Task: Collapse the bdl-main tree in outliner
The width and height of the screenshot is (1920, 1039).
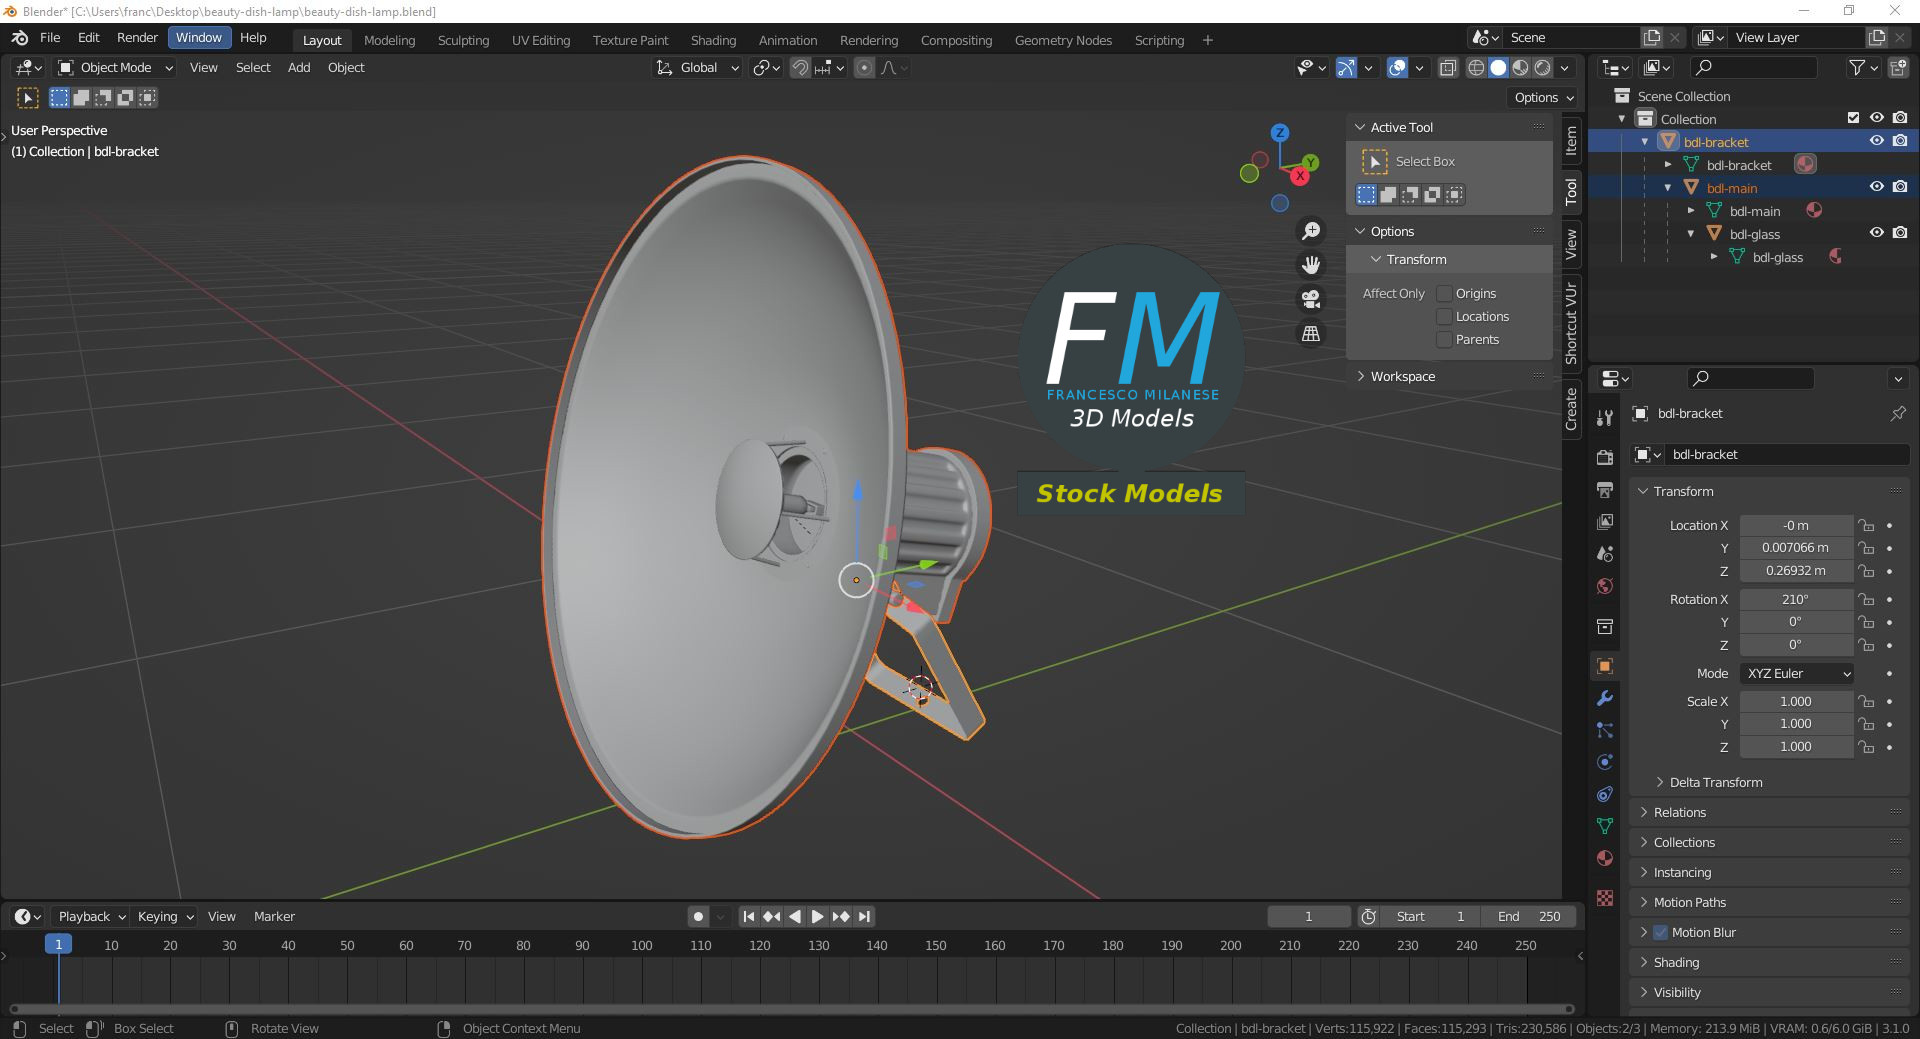Action: [1668, 188]
